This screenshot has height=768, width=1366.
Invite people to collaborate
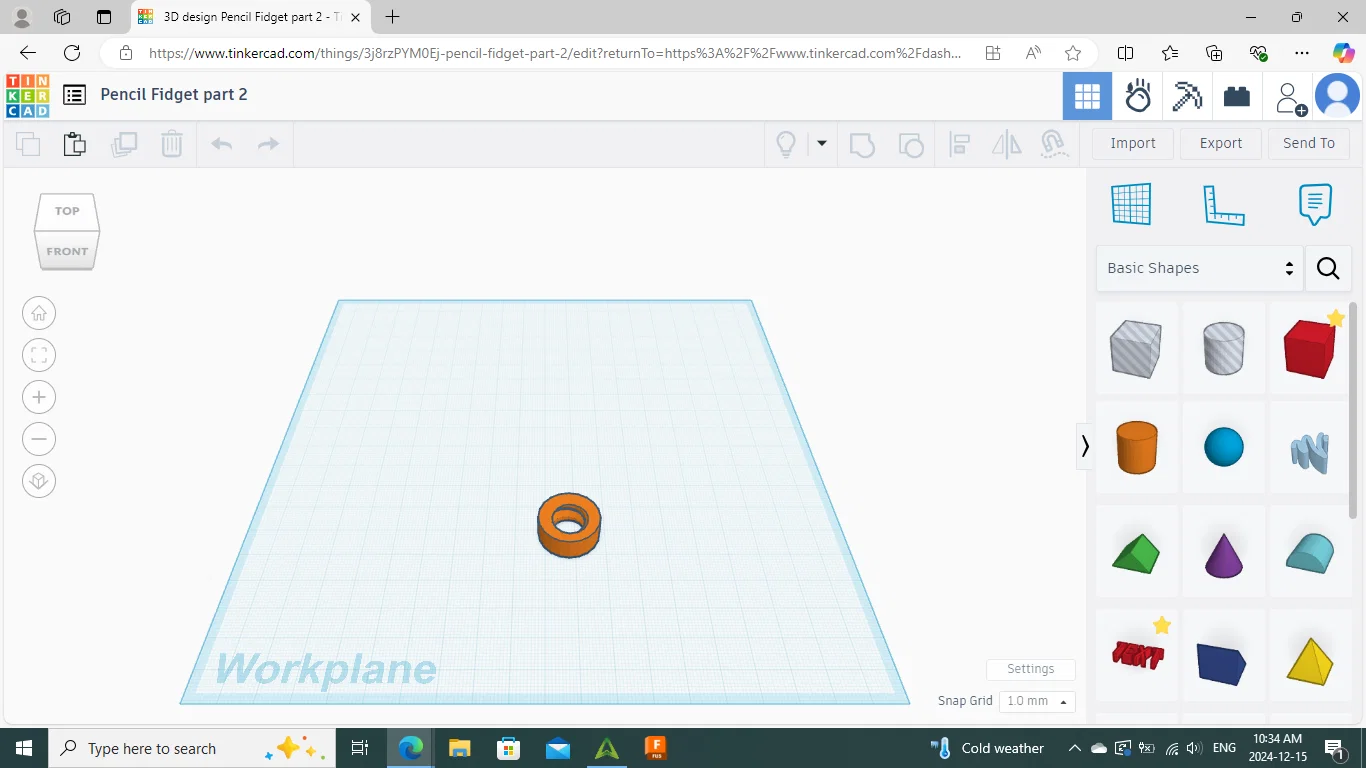click(x=1290, y=97)
